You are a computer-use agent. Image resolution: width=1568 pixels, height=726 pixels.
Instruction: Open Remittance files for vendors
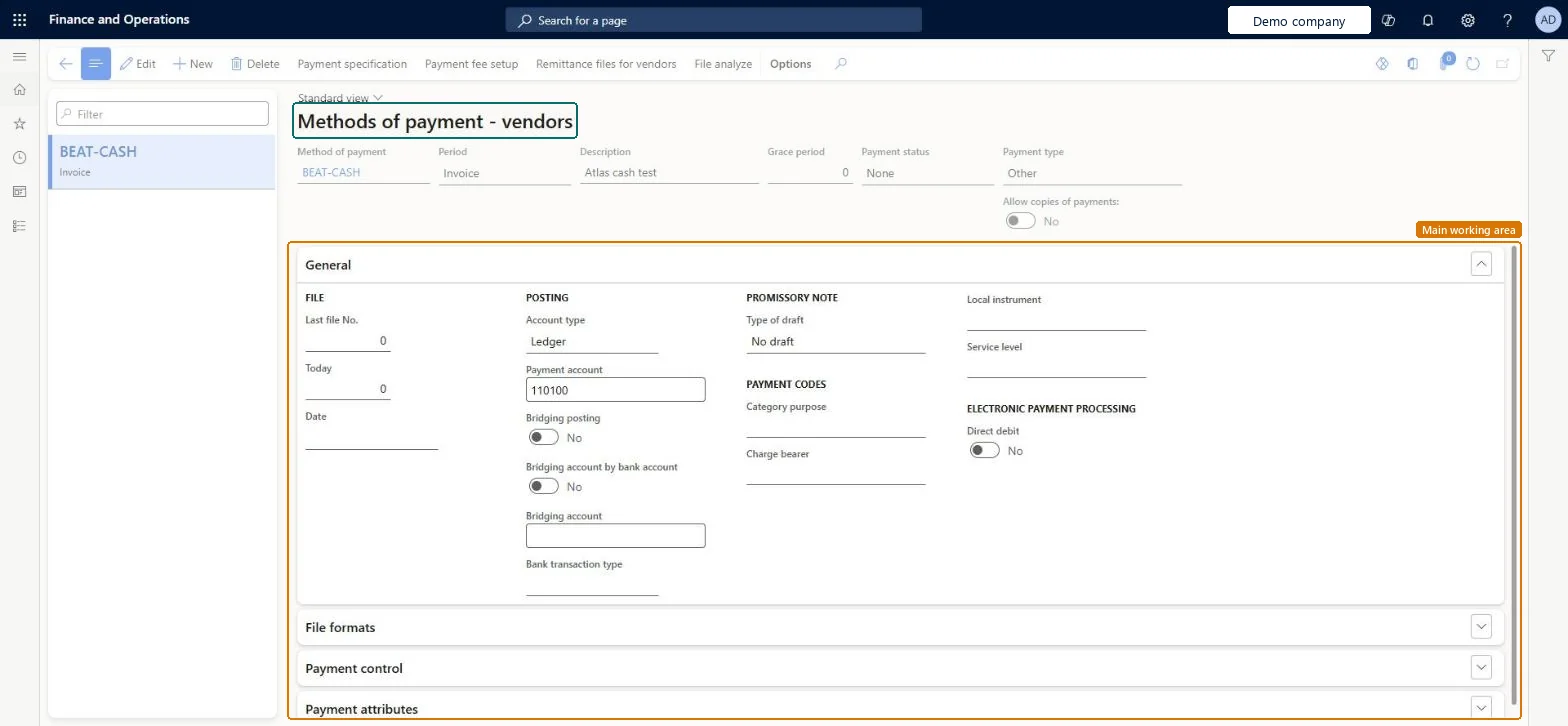click(606, 64)
